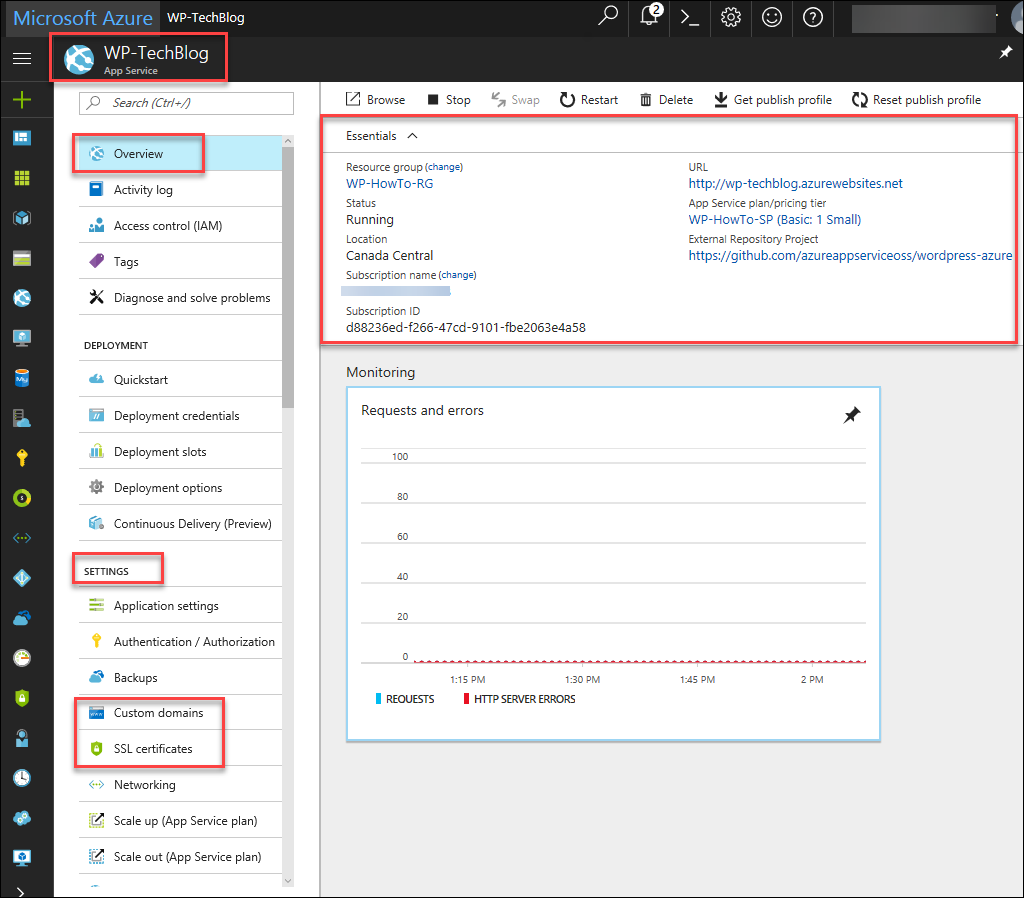Select Overview in the resource menu
Viewport: 1024px width, 898px height.
[180, 153]
